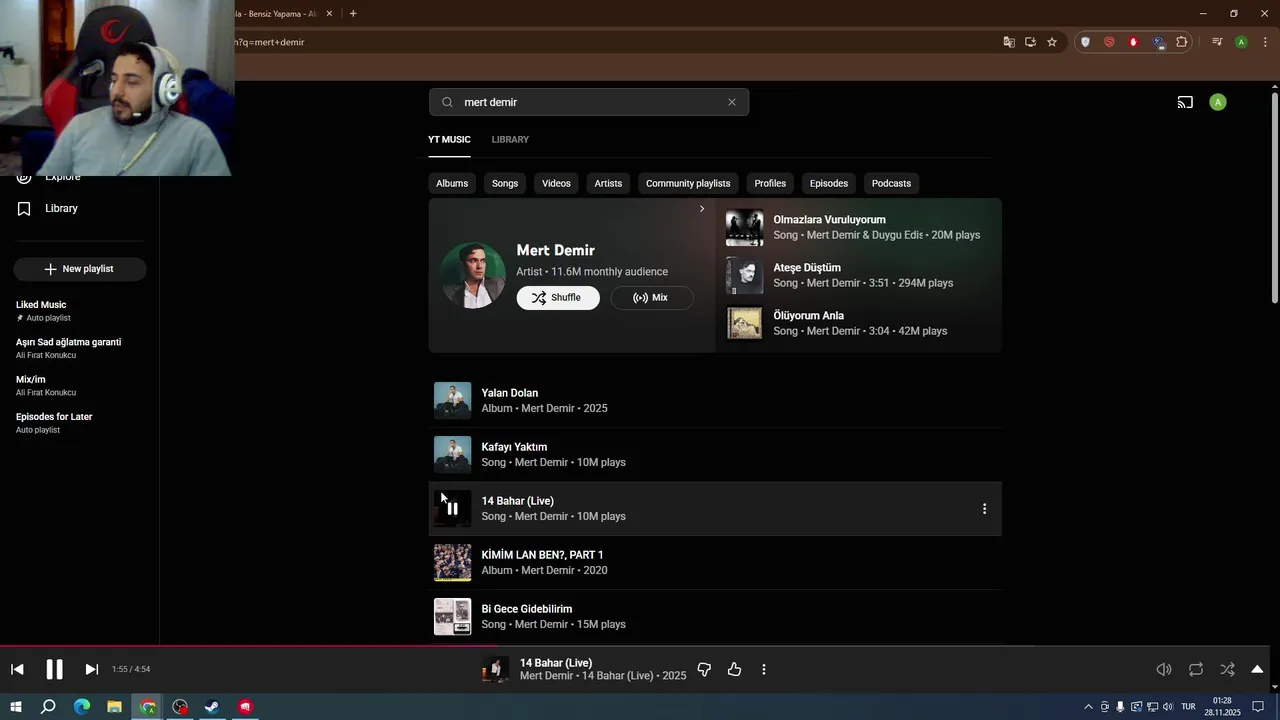Skip to the next track
The width and height of the screenshot is (1280, 720).
click(x=91, y=669)
